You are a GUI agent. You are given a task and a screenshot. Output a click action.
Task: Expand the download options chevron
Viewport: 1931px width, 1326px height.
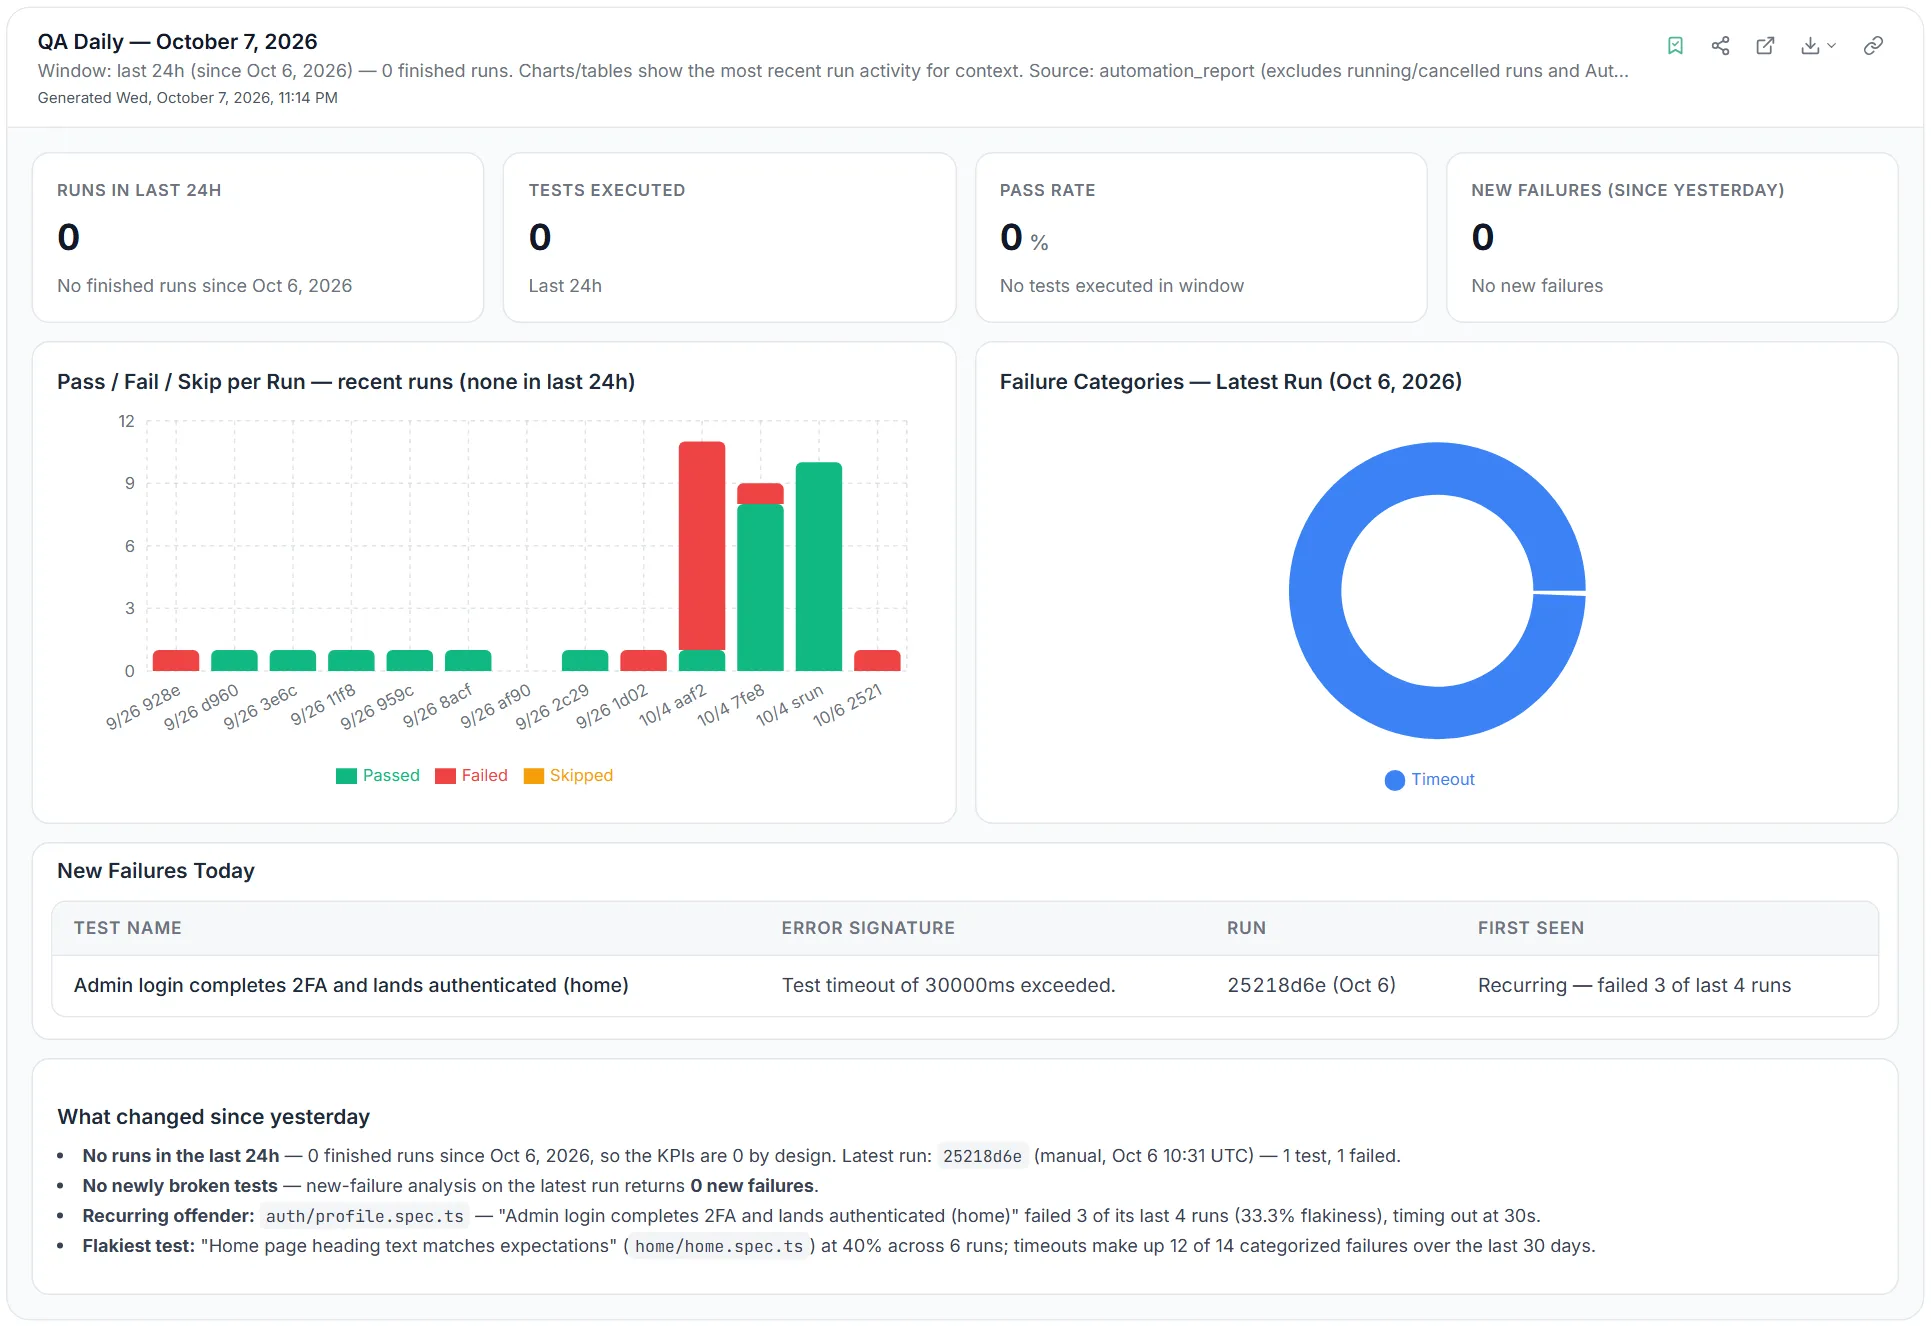(1832, 46)
